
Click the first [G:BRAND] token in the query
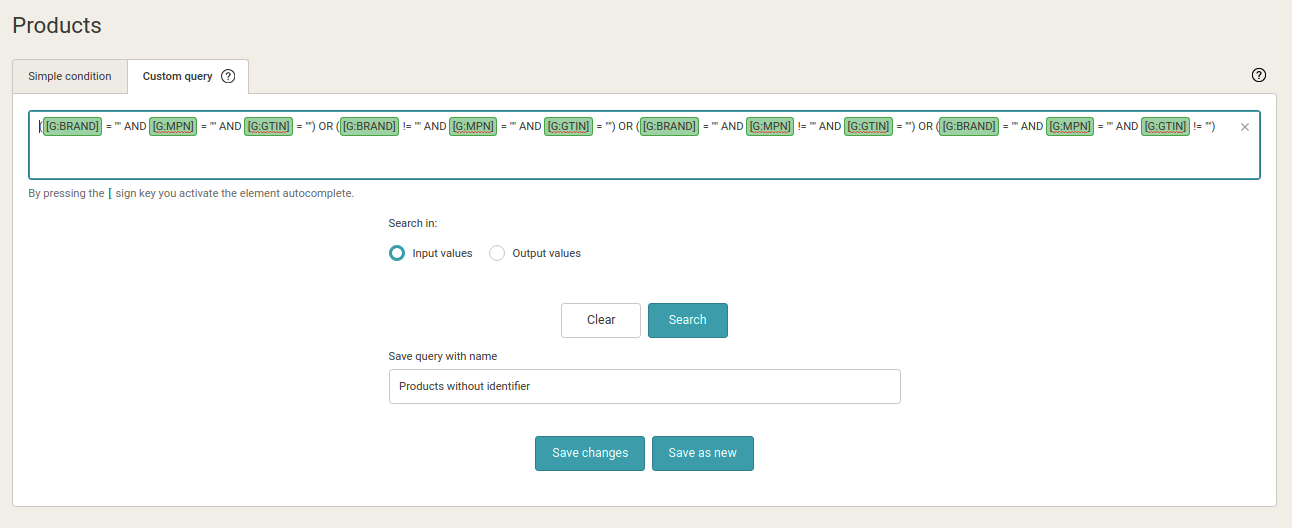(x=72, y=126)
